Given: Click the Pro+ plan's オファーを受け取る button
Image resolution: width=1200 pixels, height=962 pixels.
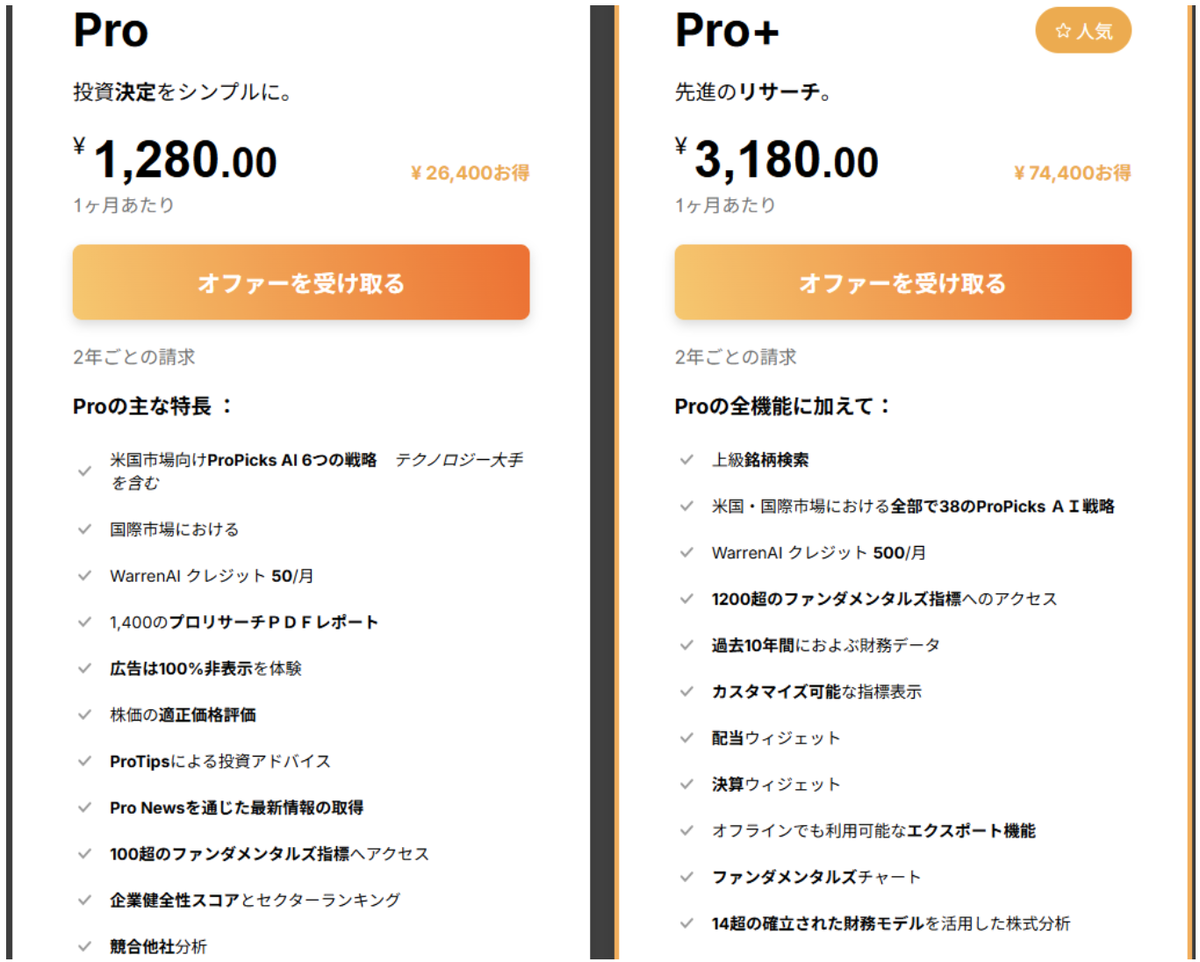Looking at the screenshot, I should point(902,283).
